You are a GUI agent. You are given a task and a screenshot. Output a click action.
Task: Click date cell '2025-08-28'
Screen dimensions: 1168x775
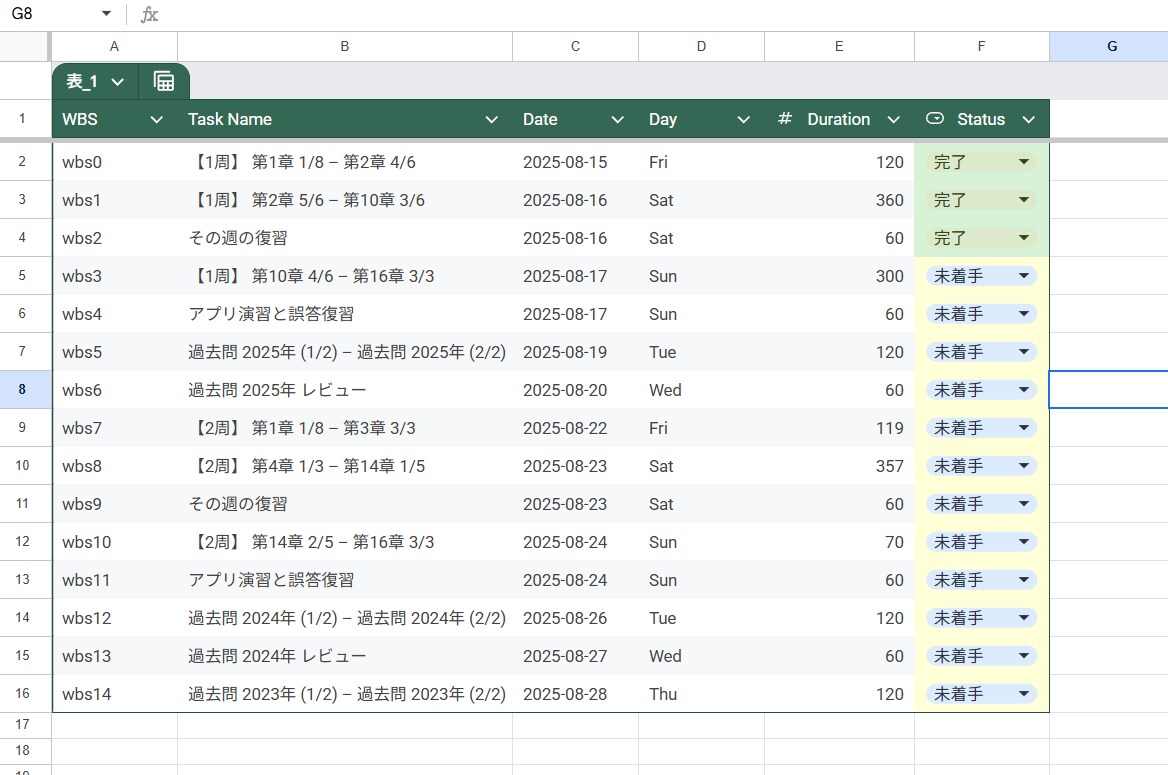tap(575, 694)
